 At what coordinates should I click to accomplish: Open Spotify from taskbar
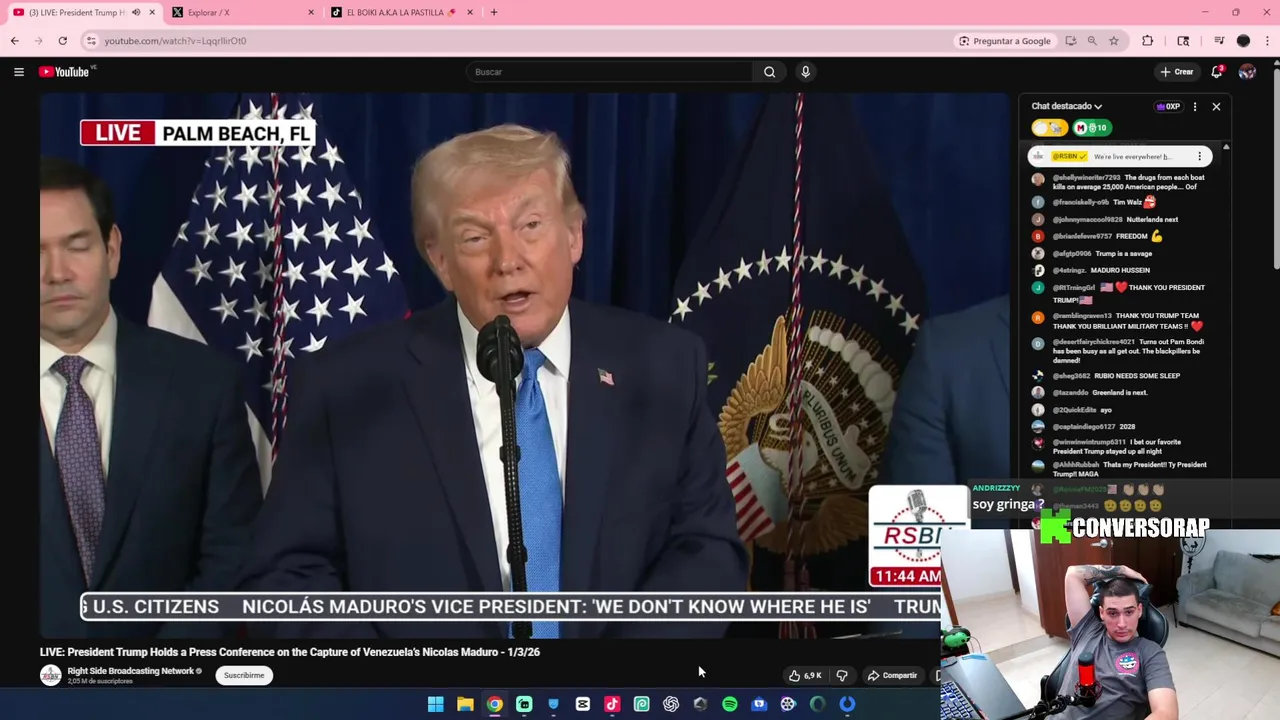click(729, 704)
